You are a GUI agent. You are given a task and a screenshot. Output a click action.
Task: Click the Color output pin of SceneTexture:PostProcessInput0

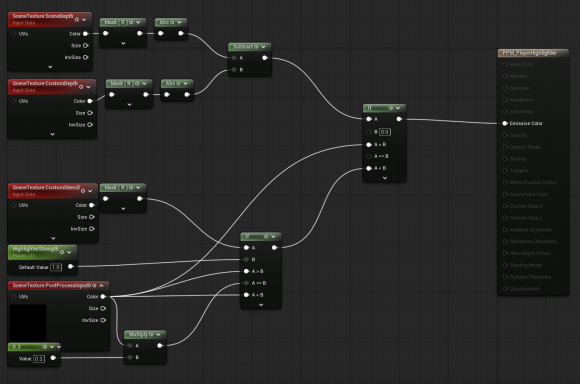(x=103, y=296)
